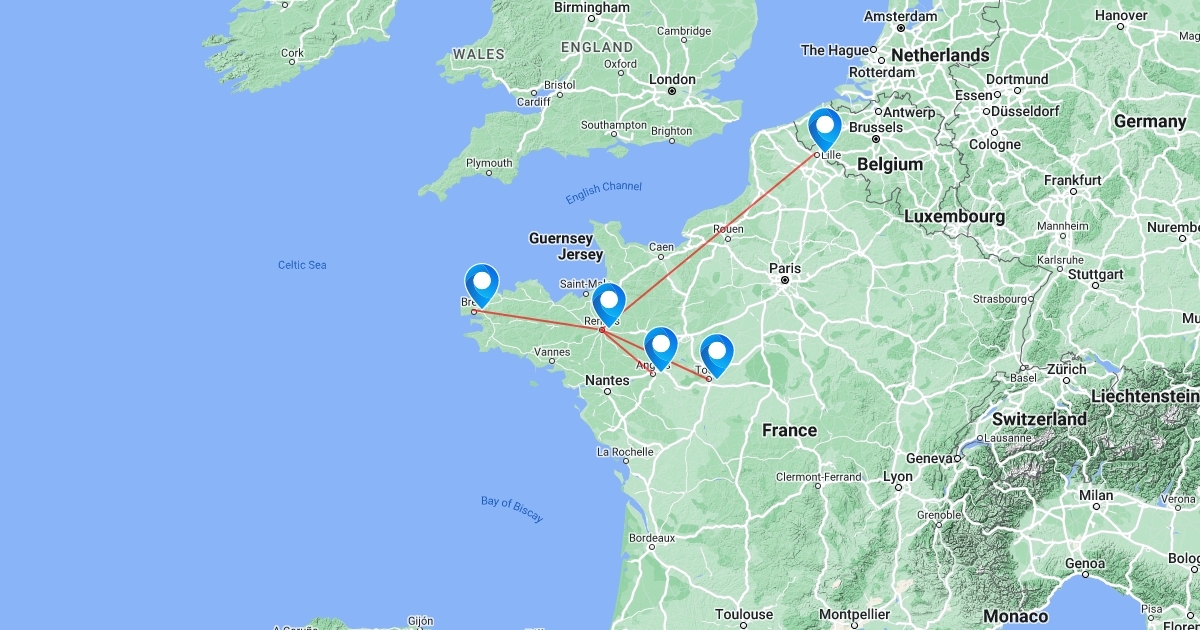This screenshot has height=630, width=1200.
Task: Click the London city marker dot
Action: tap(673, 92)
